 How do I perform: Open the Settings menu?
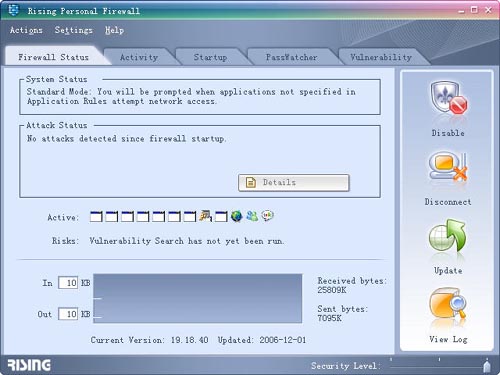(74, 30)
